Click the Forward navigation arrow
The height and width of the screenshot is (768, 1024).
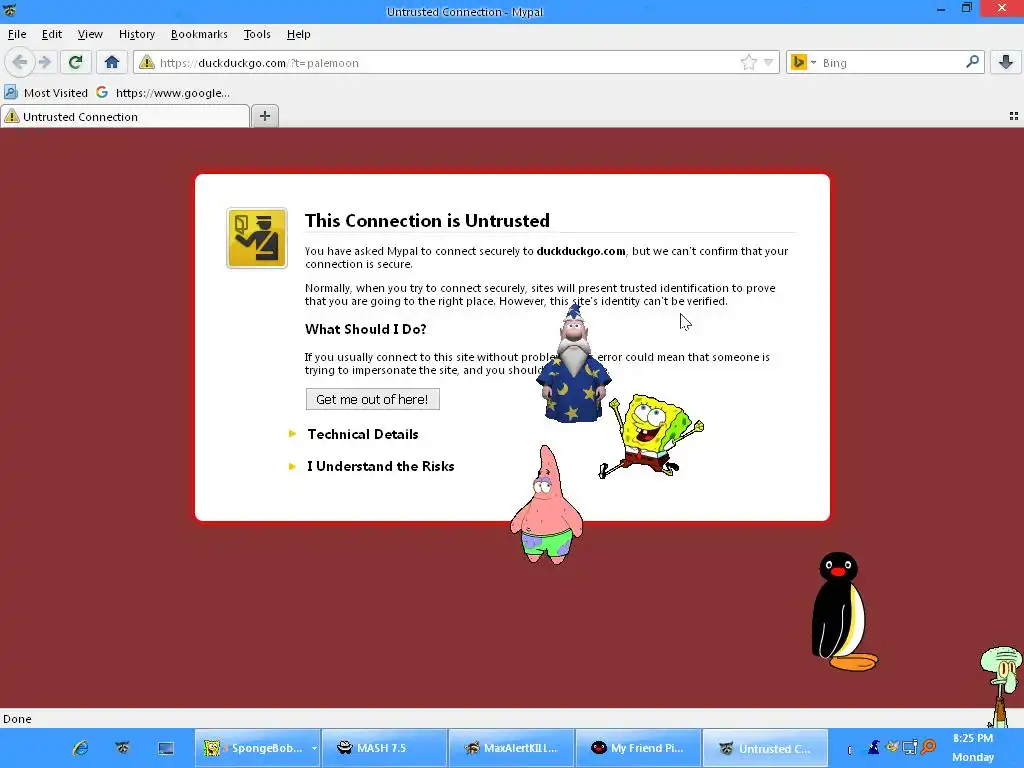pos(45,63)
